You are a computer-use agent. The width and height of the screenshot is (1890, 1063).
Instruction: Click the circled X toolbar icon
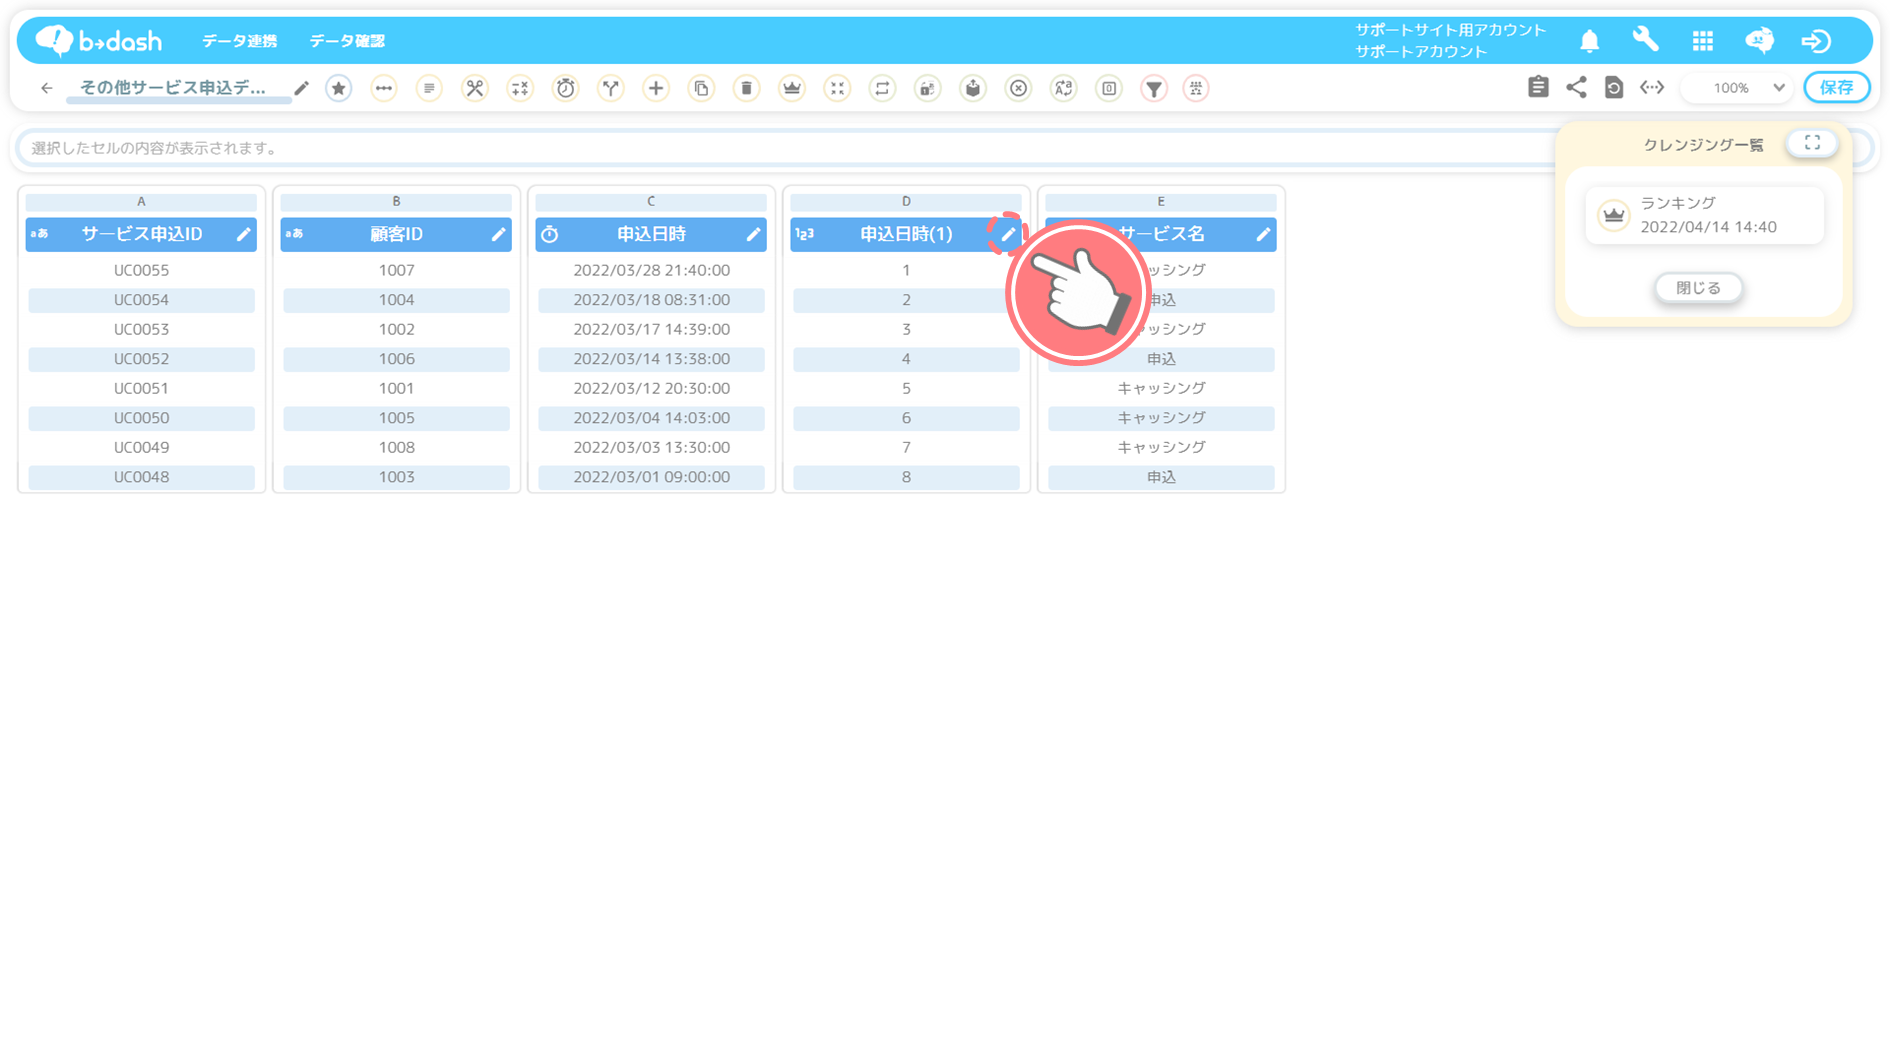1018,88
